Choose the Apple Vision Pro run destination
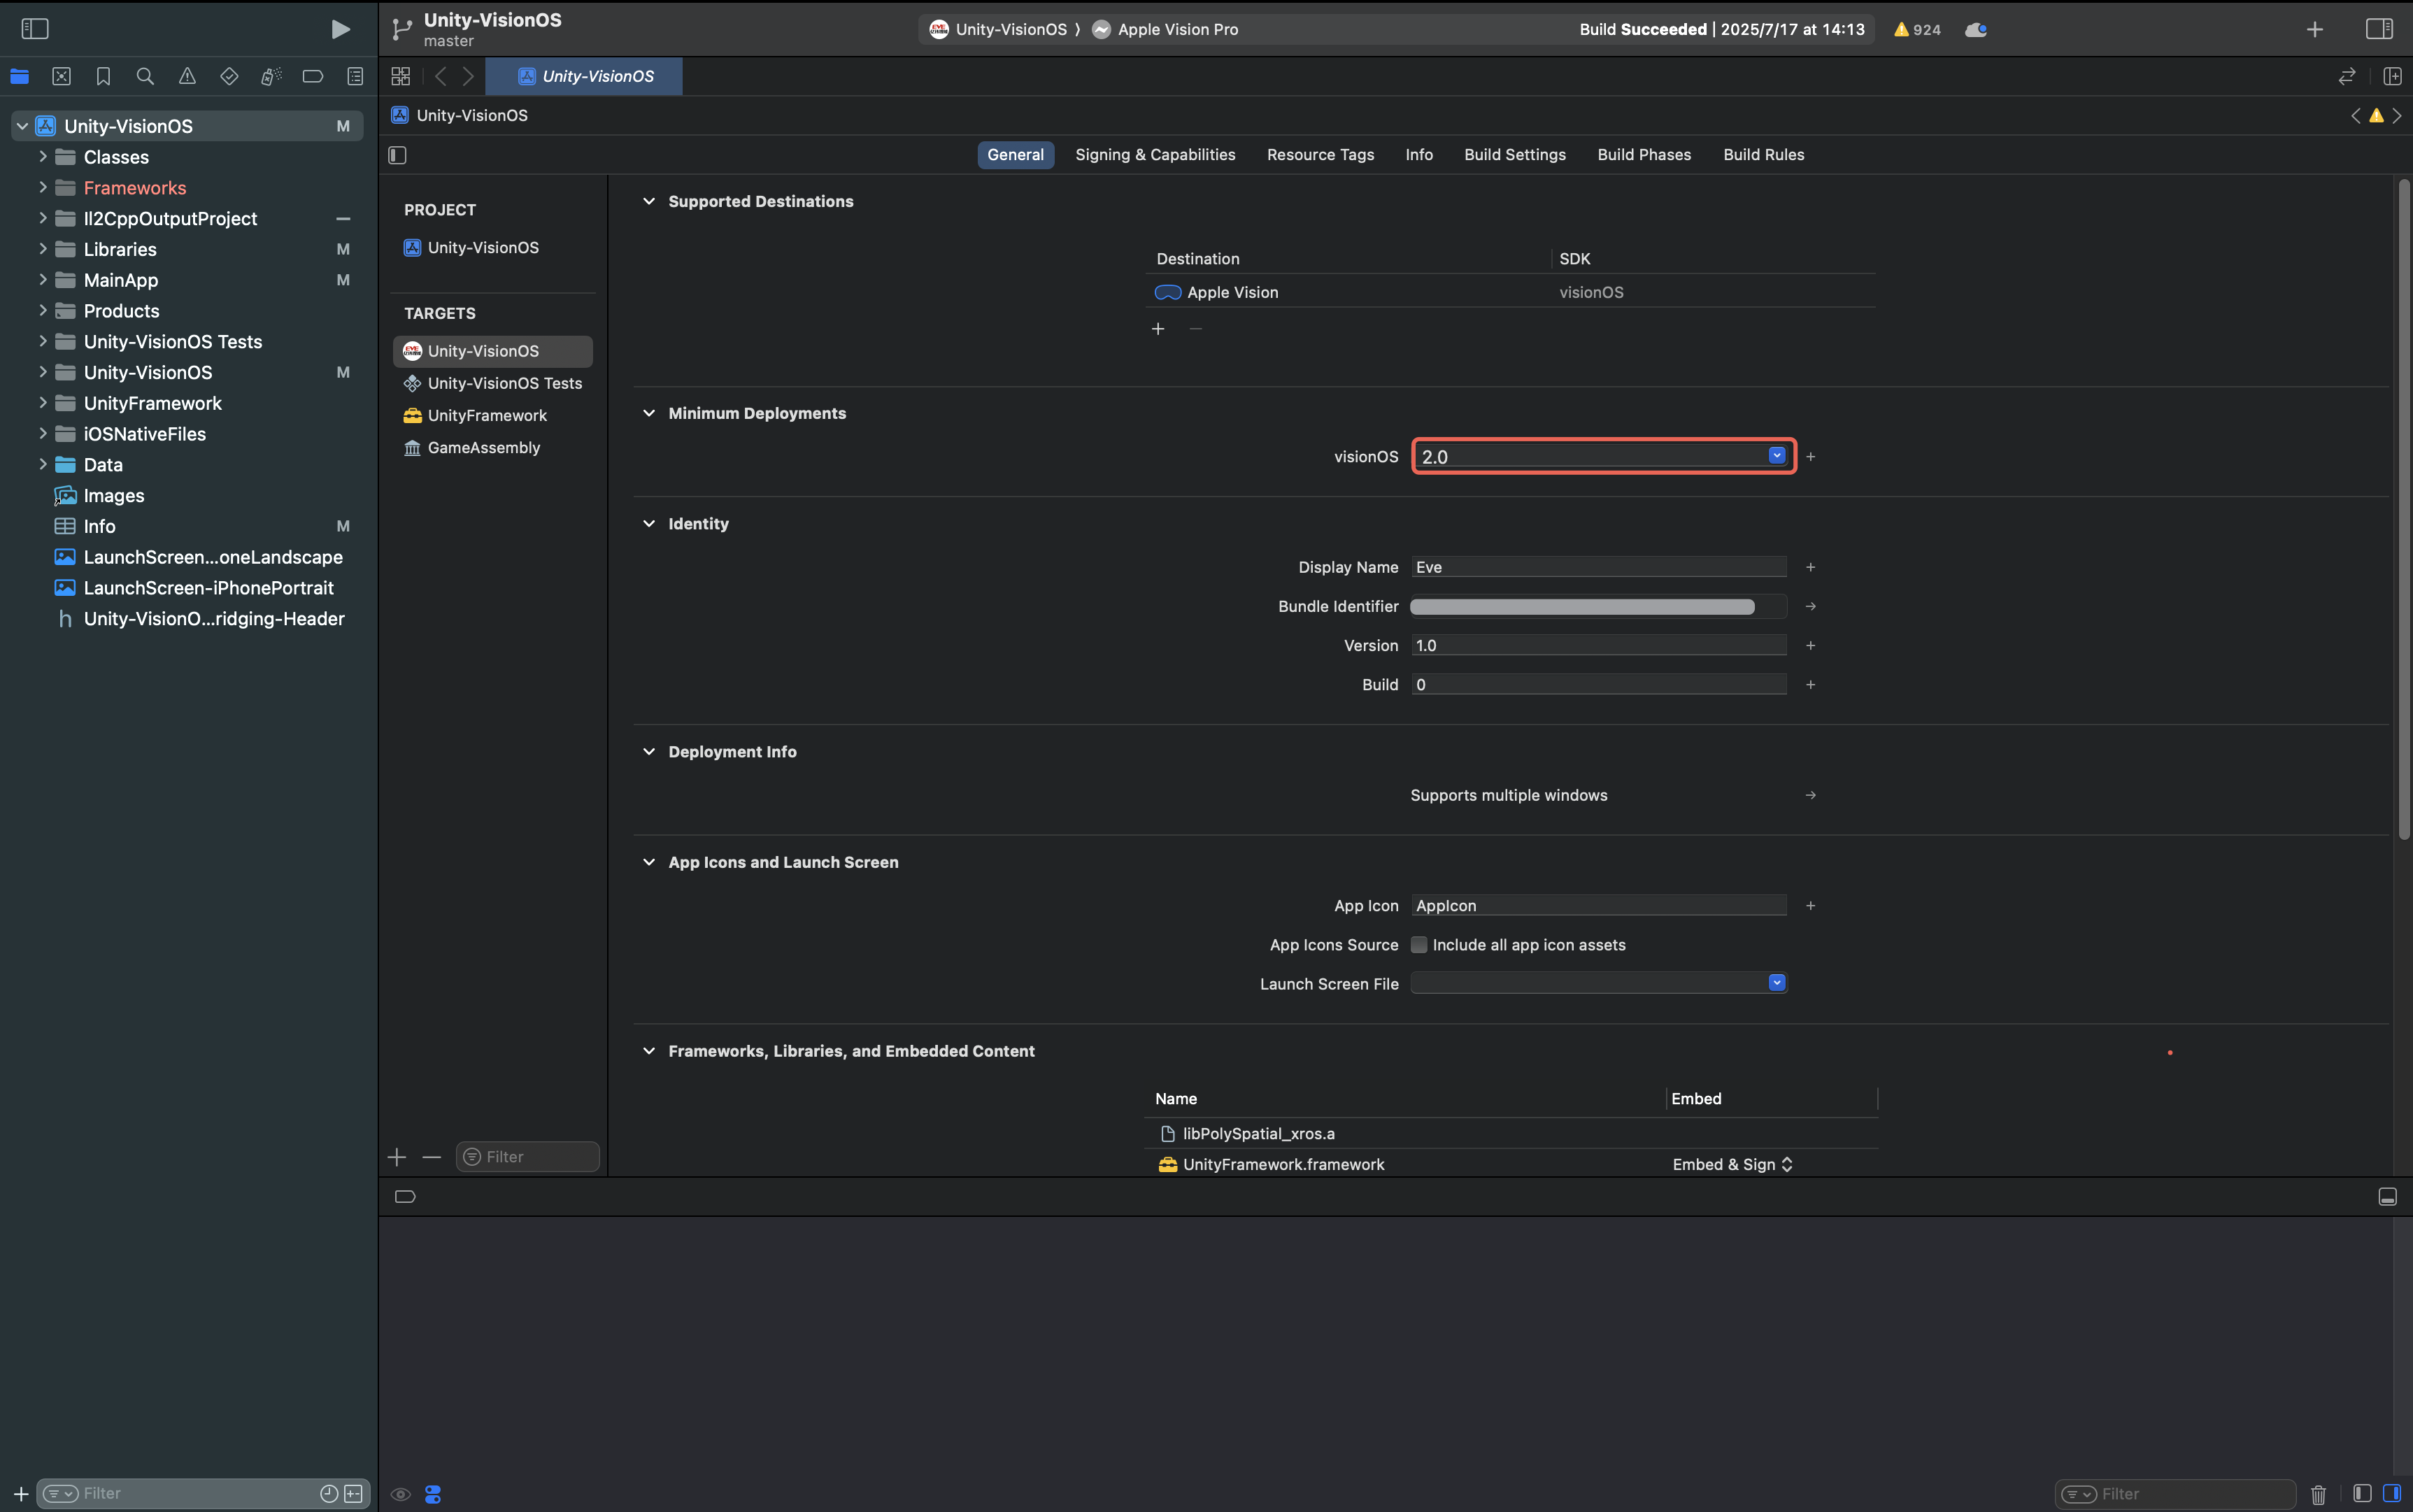This screenshot has height=1512, width=2413. pyautogui.click(x=1166, y=29)
